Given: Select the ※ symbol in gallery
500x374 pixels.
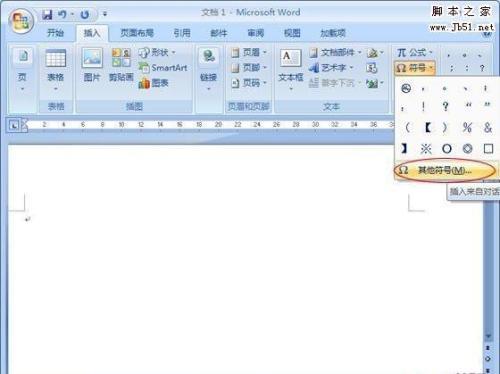Looking at the screenshot, I should [x=426, y=148].
